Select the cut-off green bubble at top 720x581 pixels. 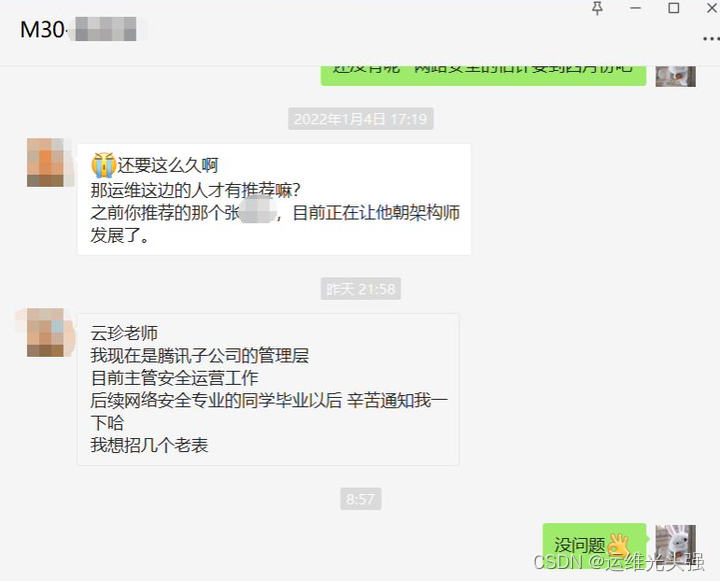(x=483, y=76)
